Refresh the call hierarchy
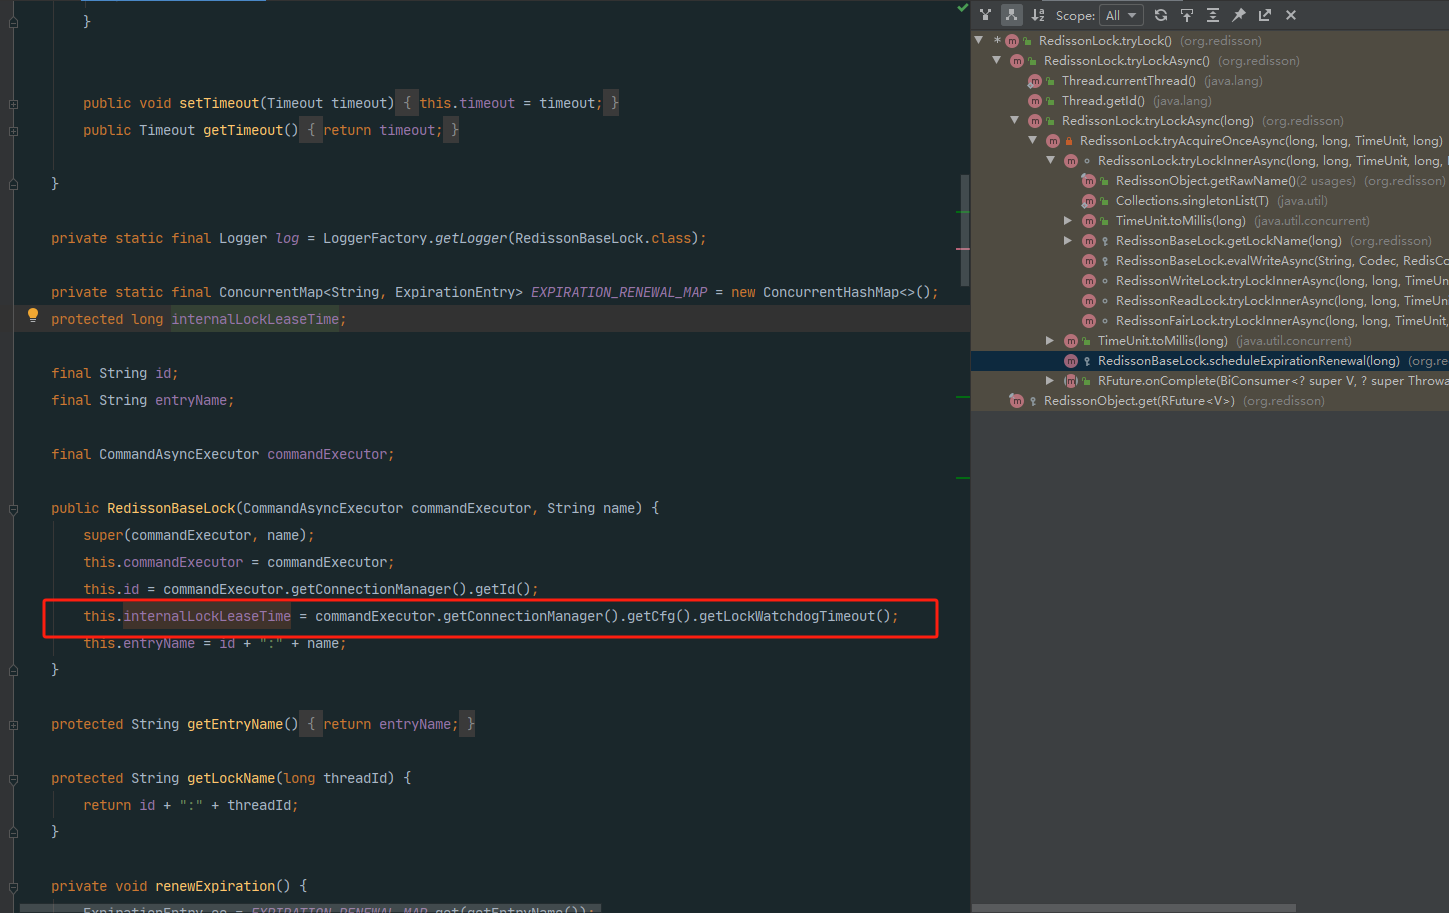1449x913 pixels. [x=1161, y=15]
